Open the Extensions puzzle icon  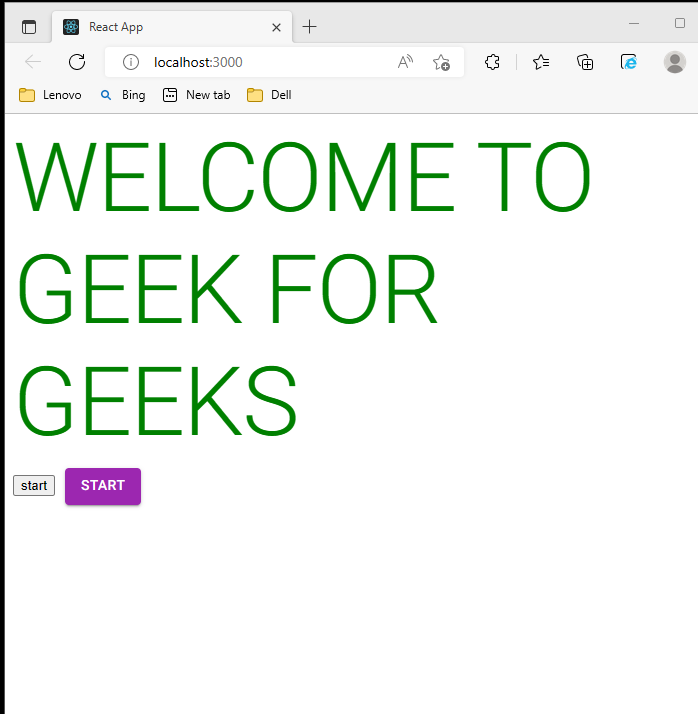492,62
